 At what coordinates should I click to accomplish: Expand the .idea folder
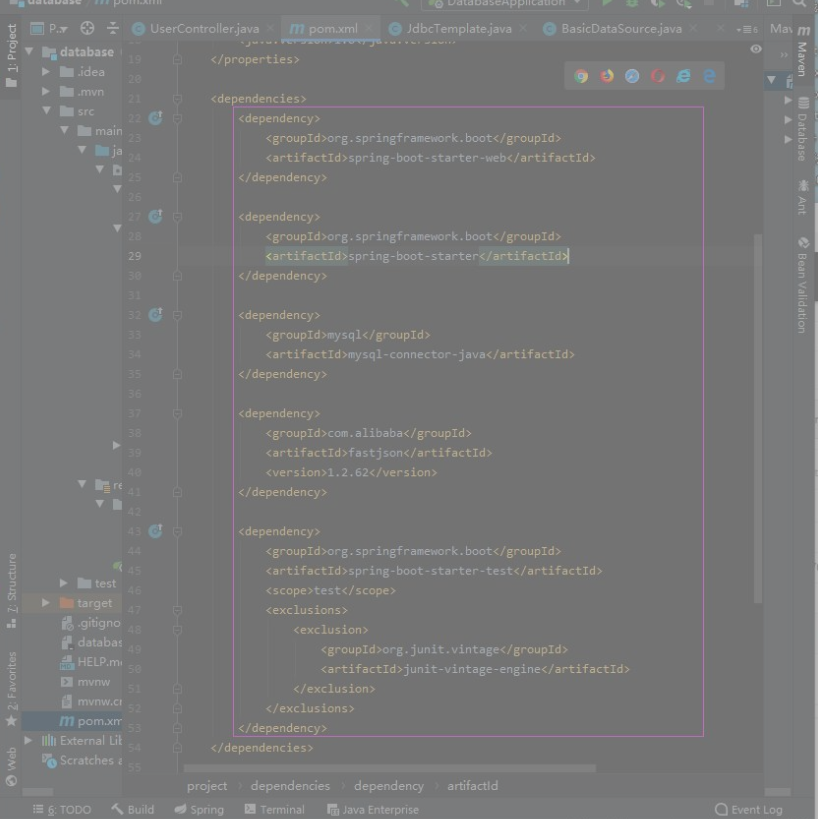click(x=46, y=72)
